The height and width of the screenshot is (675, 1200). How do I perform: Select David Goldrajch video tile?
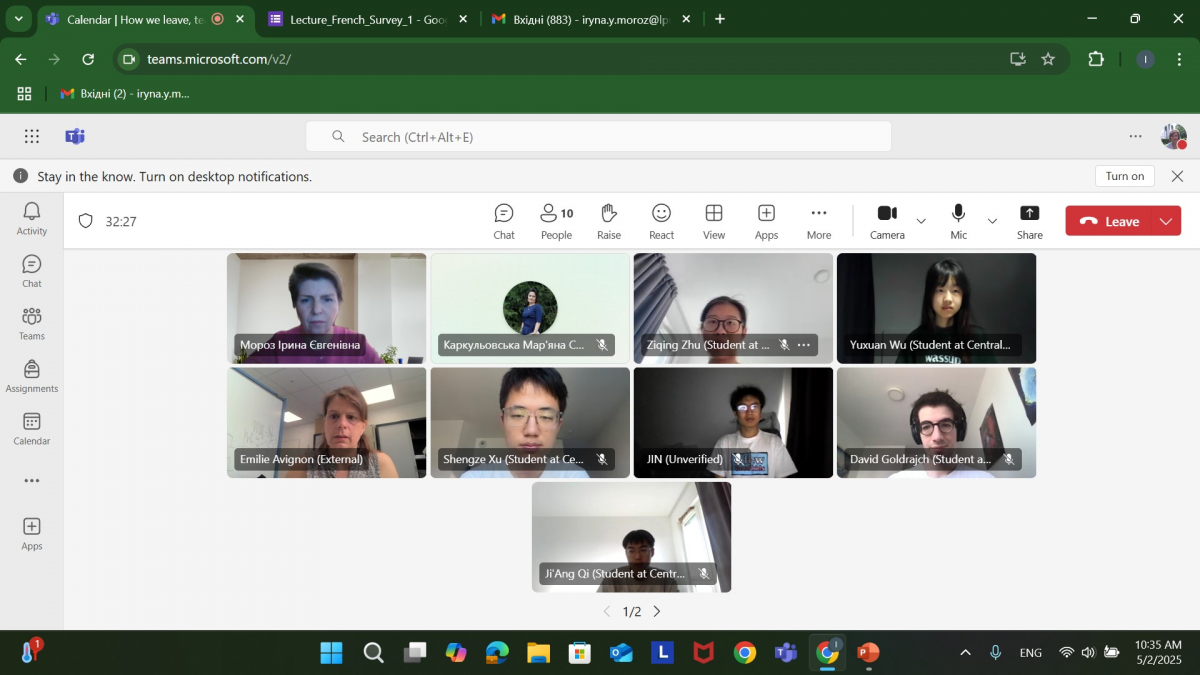pyautogui.click(x=936, y=422)
